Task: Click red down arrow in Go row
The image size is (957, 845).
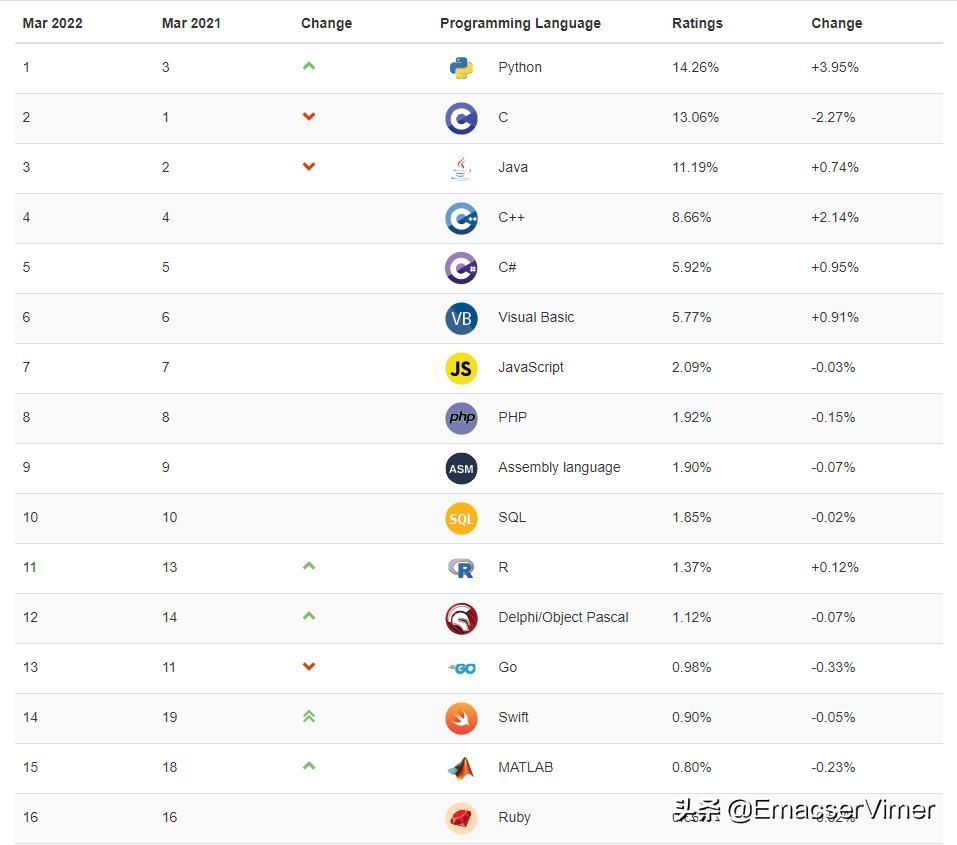Action: 309,666
